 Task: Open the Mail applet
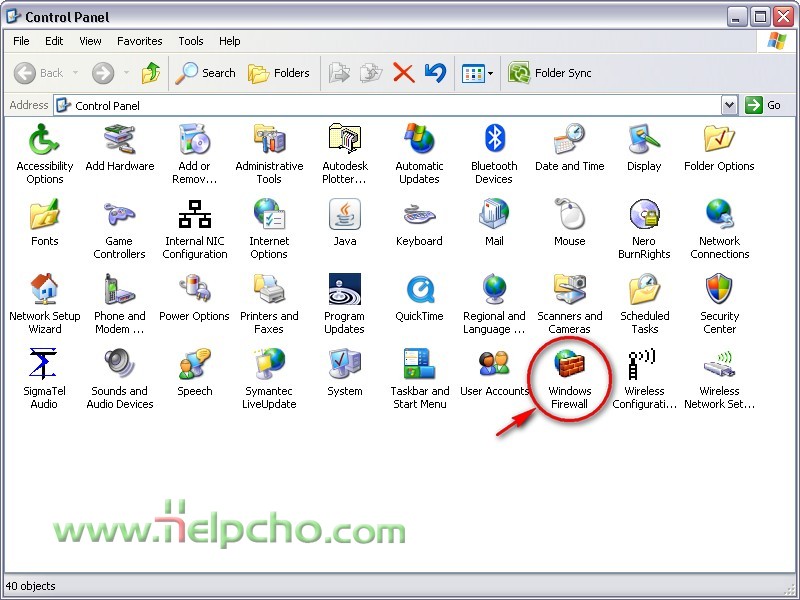tap(494, 223)
